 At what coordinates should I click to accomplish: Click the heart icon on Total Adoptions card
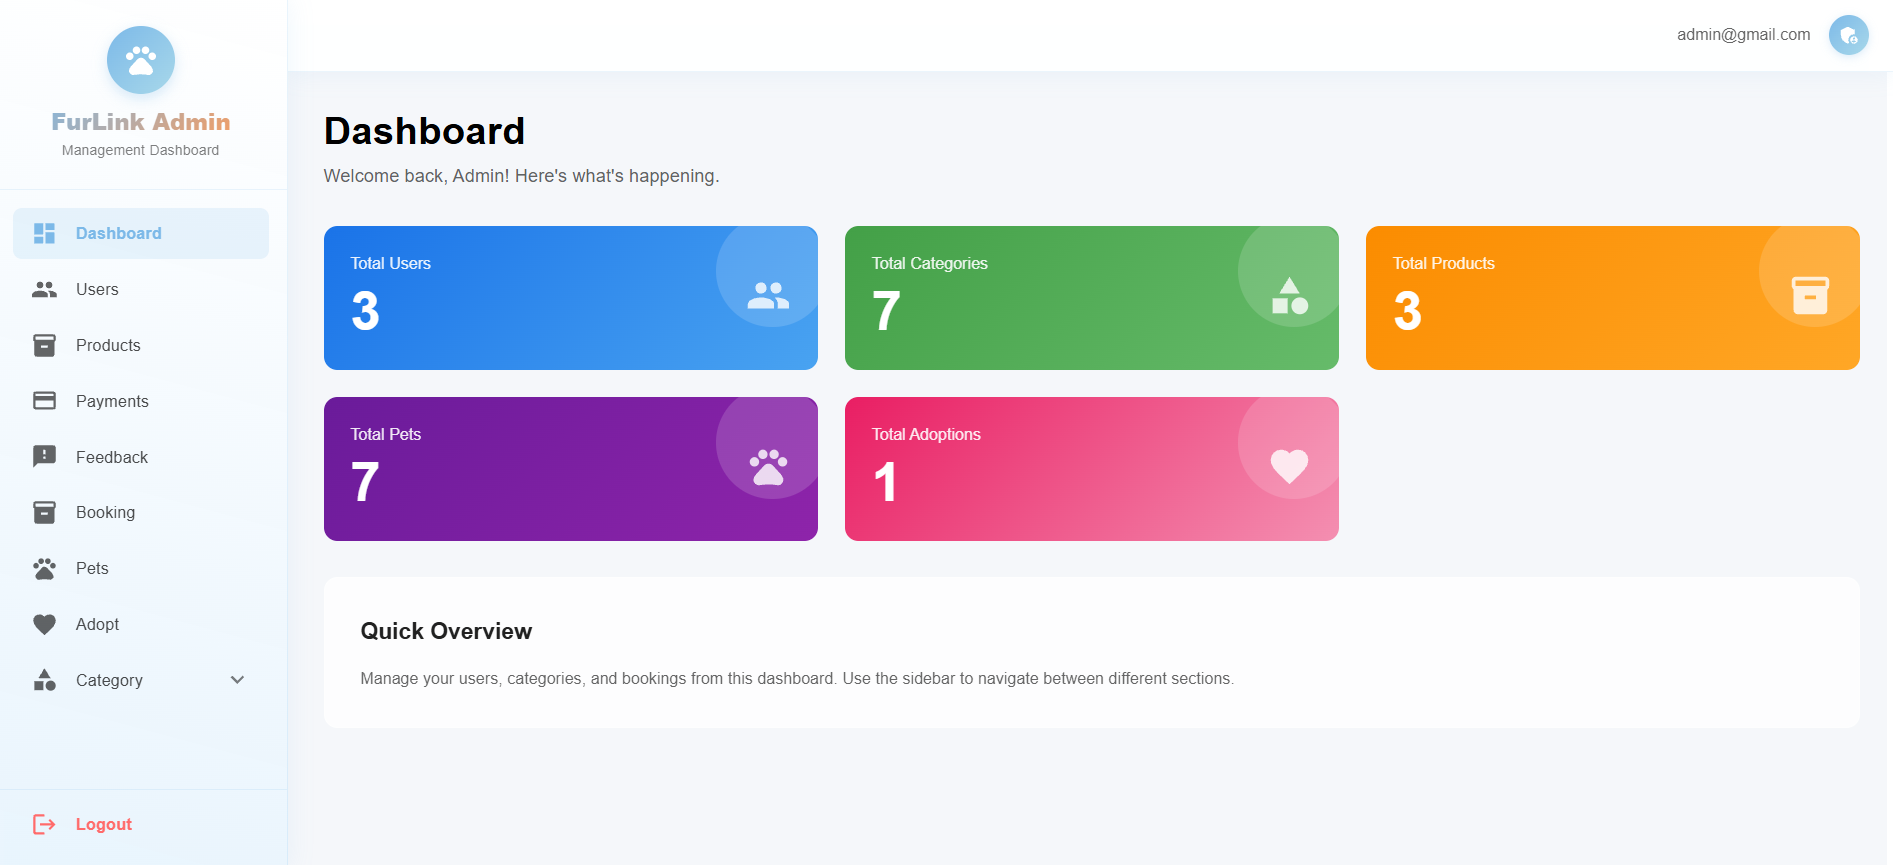click(x=1289, y=467)
